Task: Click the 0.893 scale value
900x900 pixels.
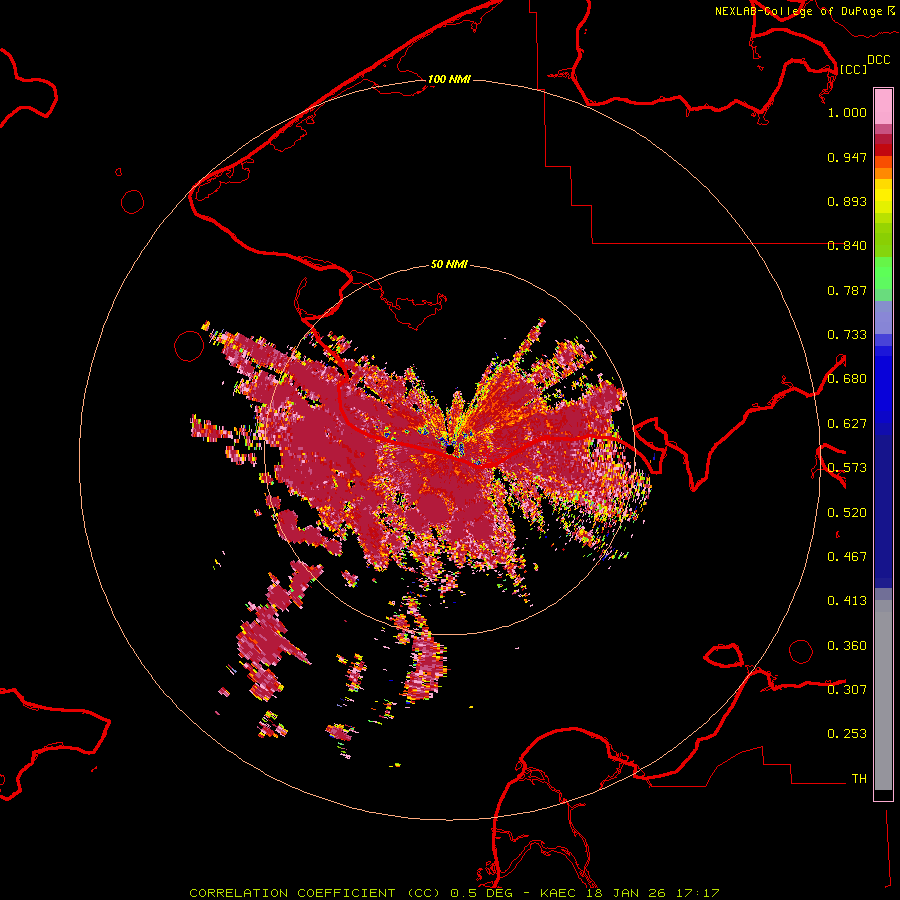Action: (x=847, y=201)
